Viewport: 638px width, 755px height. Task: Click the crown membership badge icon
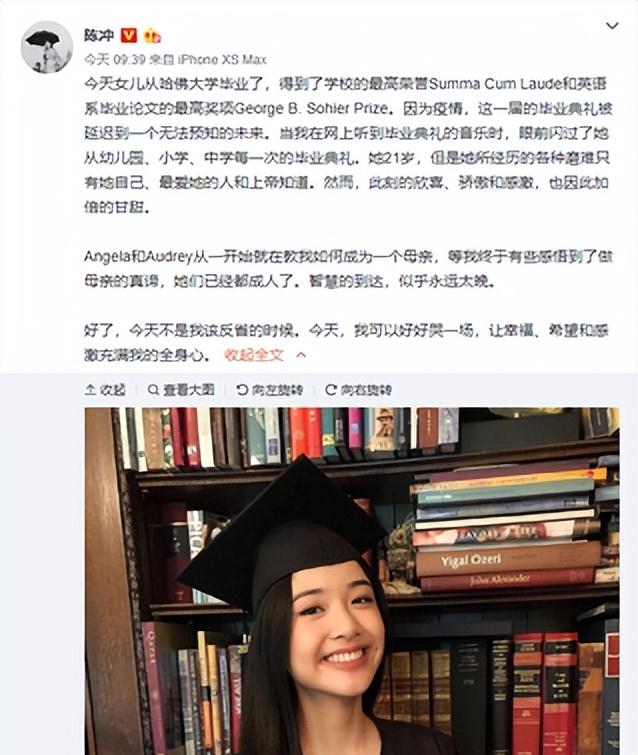(152, 35)
